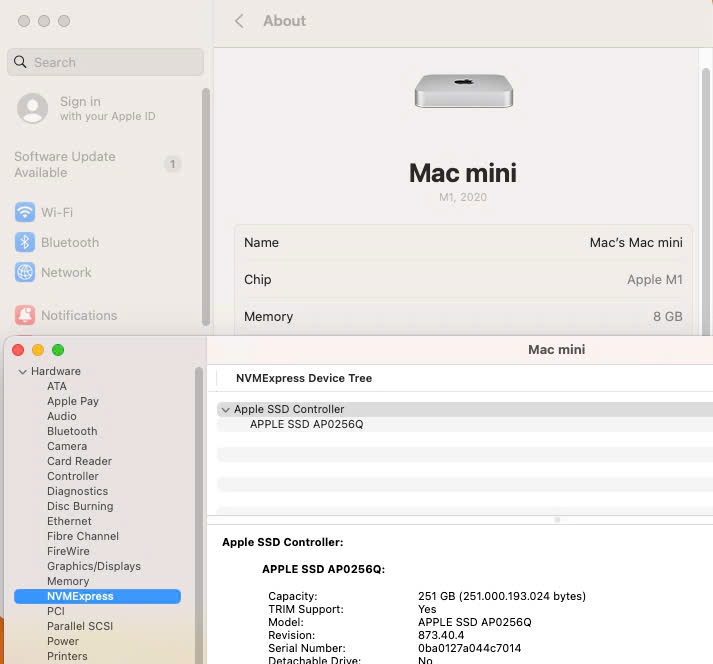
Task: Click the green zoom button on System Information
Action: tap(58, 350)
